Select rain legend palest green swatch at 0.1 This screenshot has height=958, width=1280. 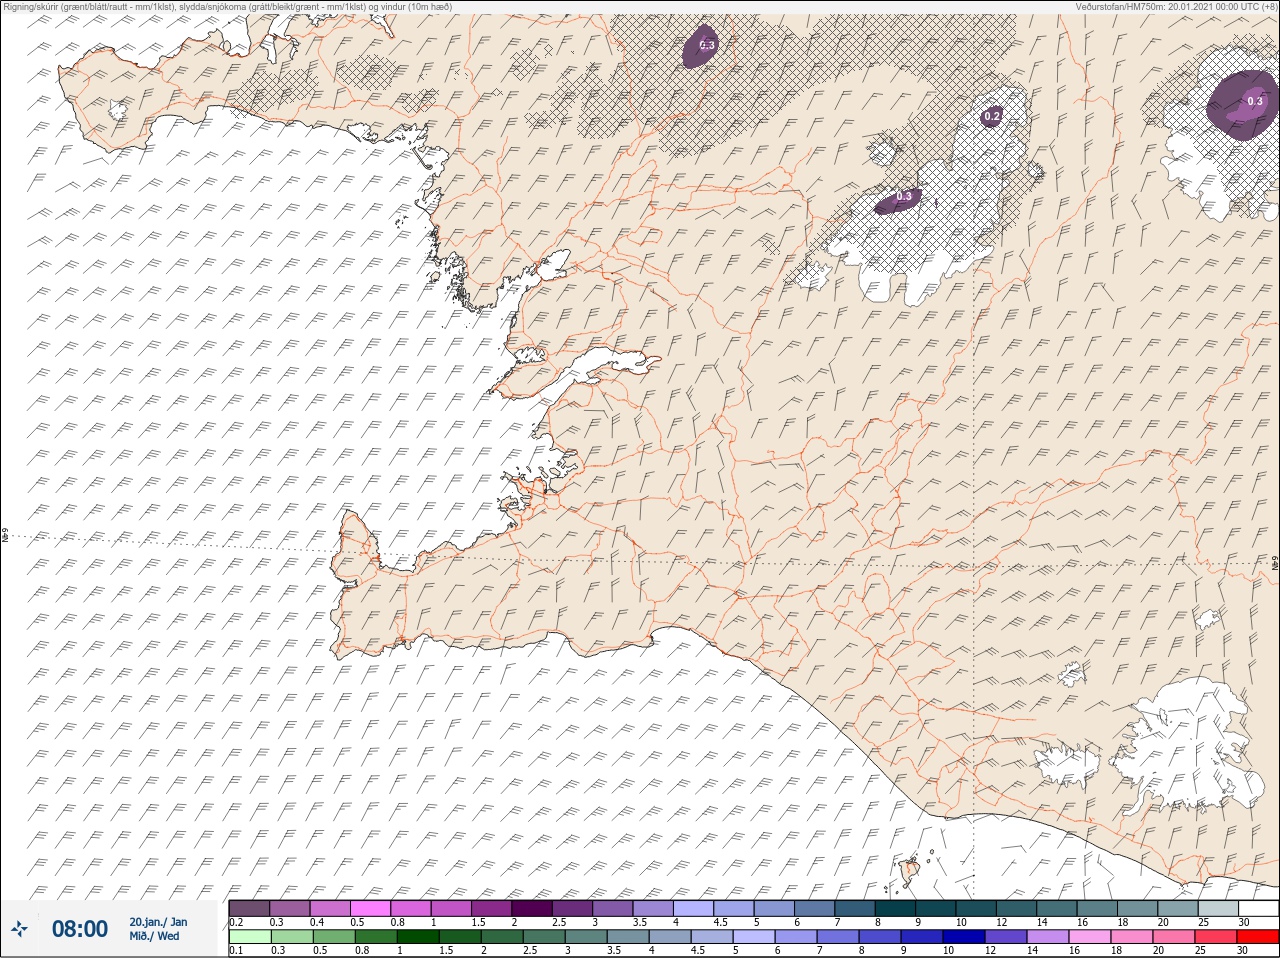click(249, 937)
